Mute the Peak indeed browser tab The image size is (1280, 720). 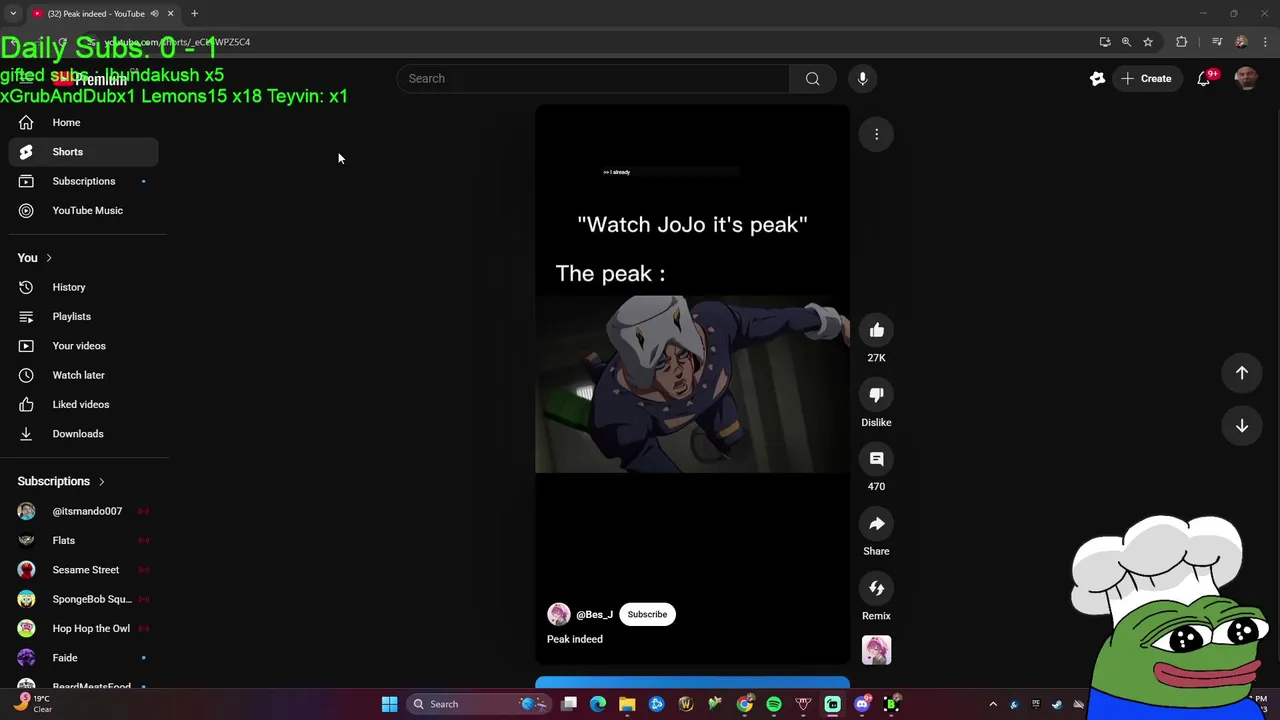click(x=154, y=14)
